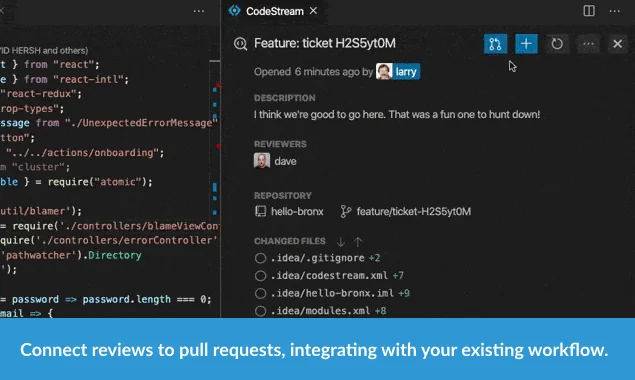Click the code line importing "react-intl"

tap(65, 79)
